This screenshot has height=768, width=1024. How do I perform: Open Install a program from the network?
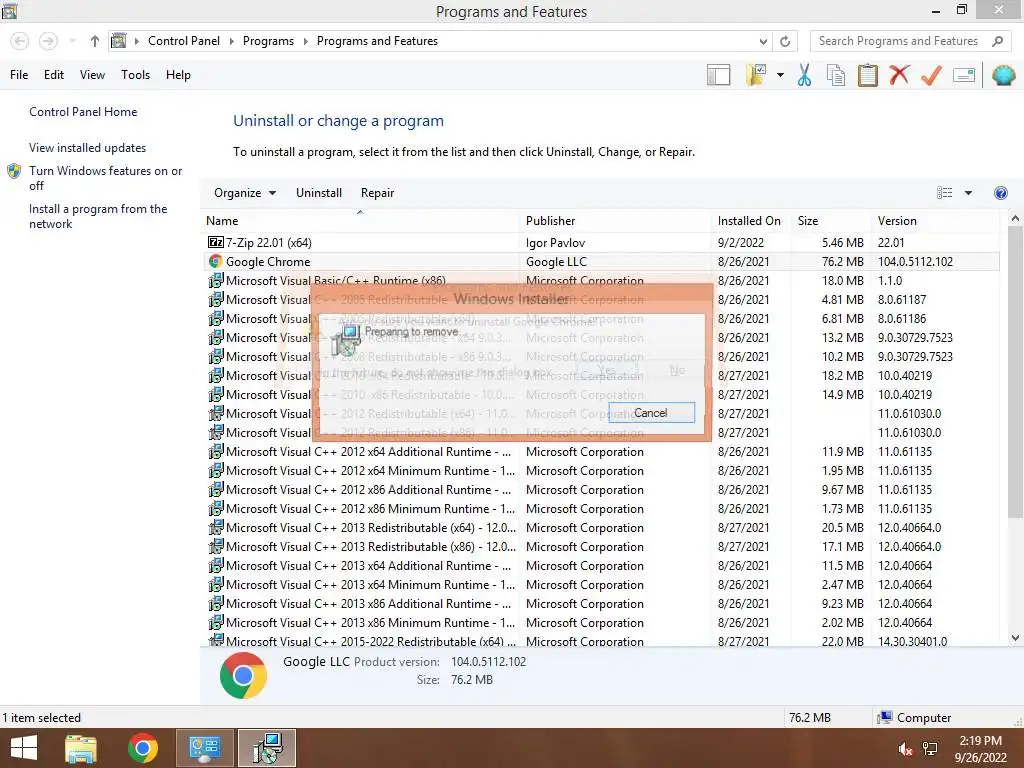(98, 216)
